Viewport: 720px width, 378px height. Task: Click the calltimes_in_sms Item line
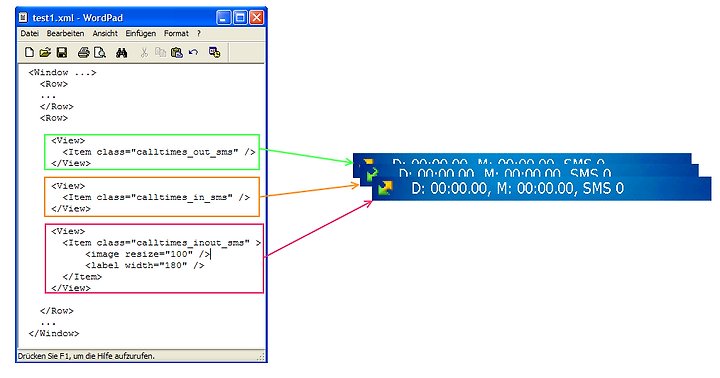(x=156, y=197)
